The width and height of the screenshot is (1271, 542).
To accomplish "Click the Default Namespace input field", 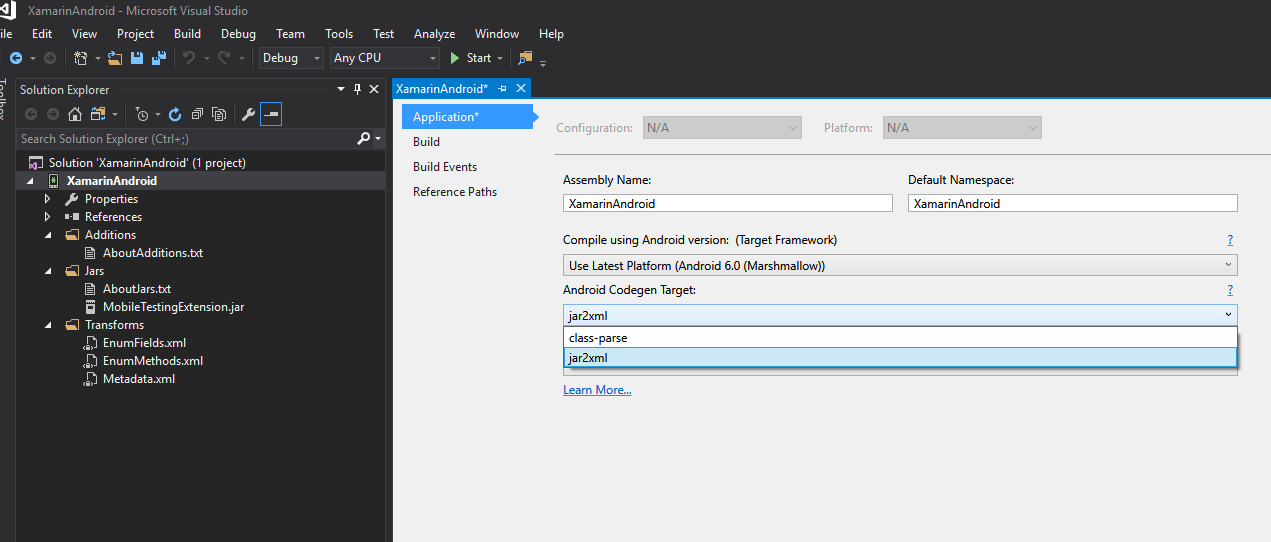I will [x=1073, y=203].
